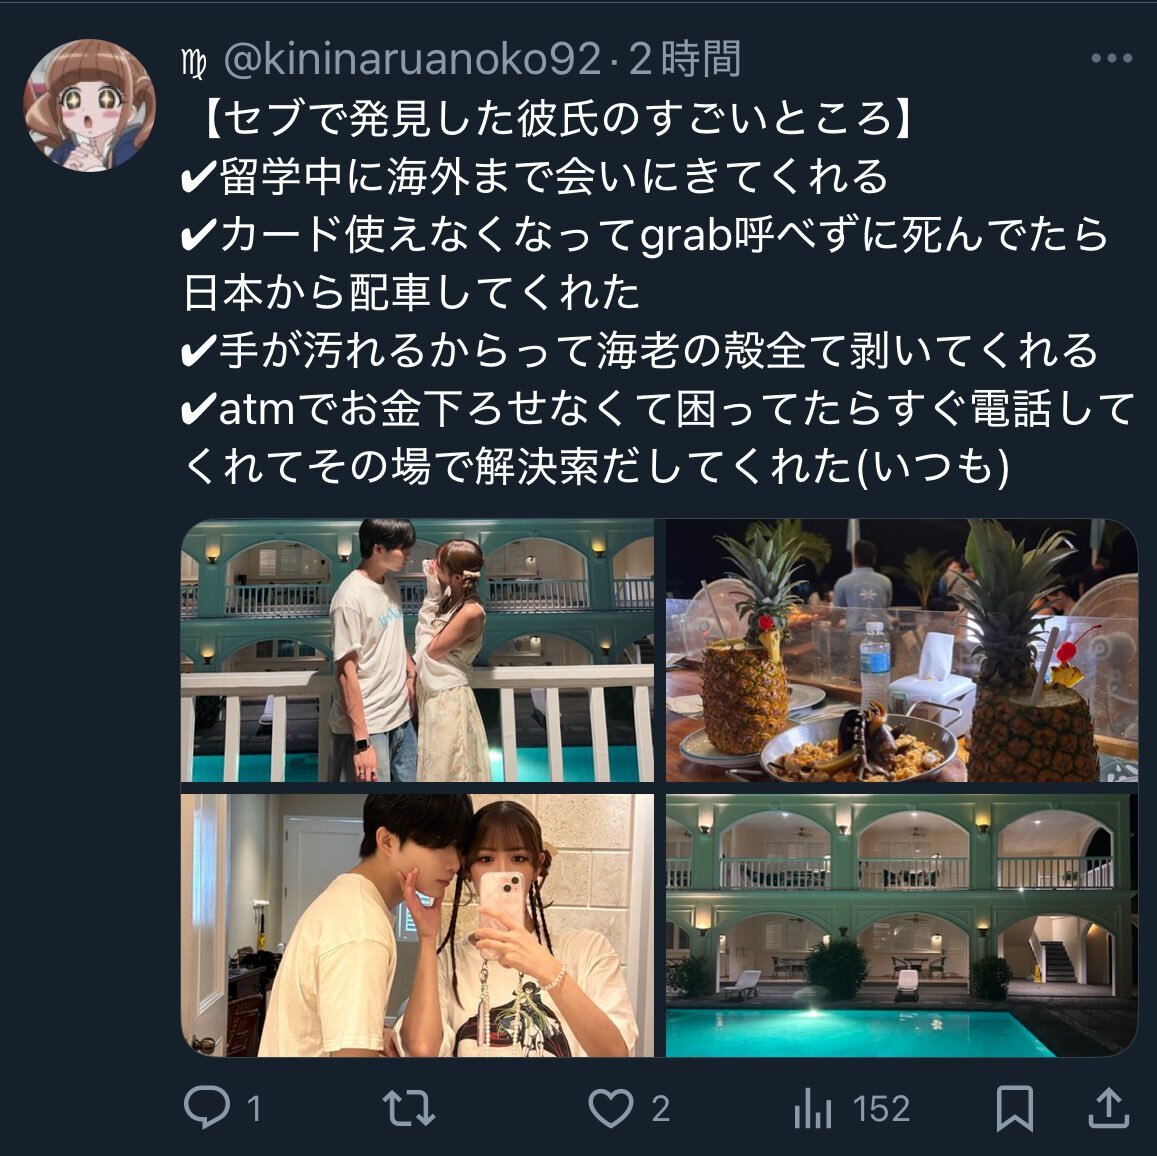Click the like count number 2

[660, 1109]
